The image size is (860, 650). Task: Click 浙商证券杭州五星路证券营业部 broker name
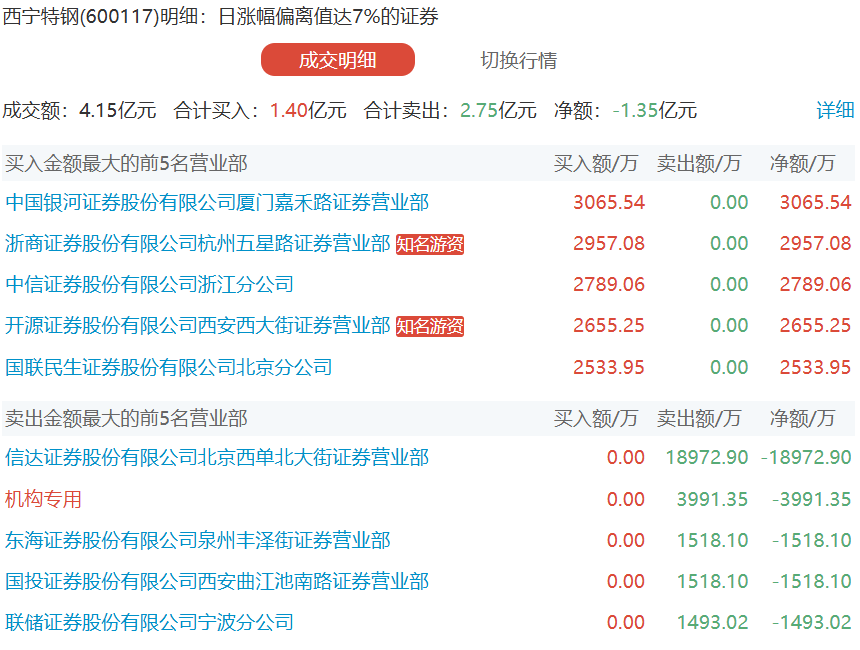(x=197, y=244)
